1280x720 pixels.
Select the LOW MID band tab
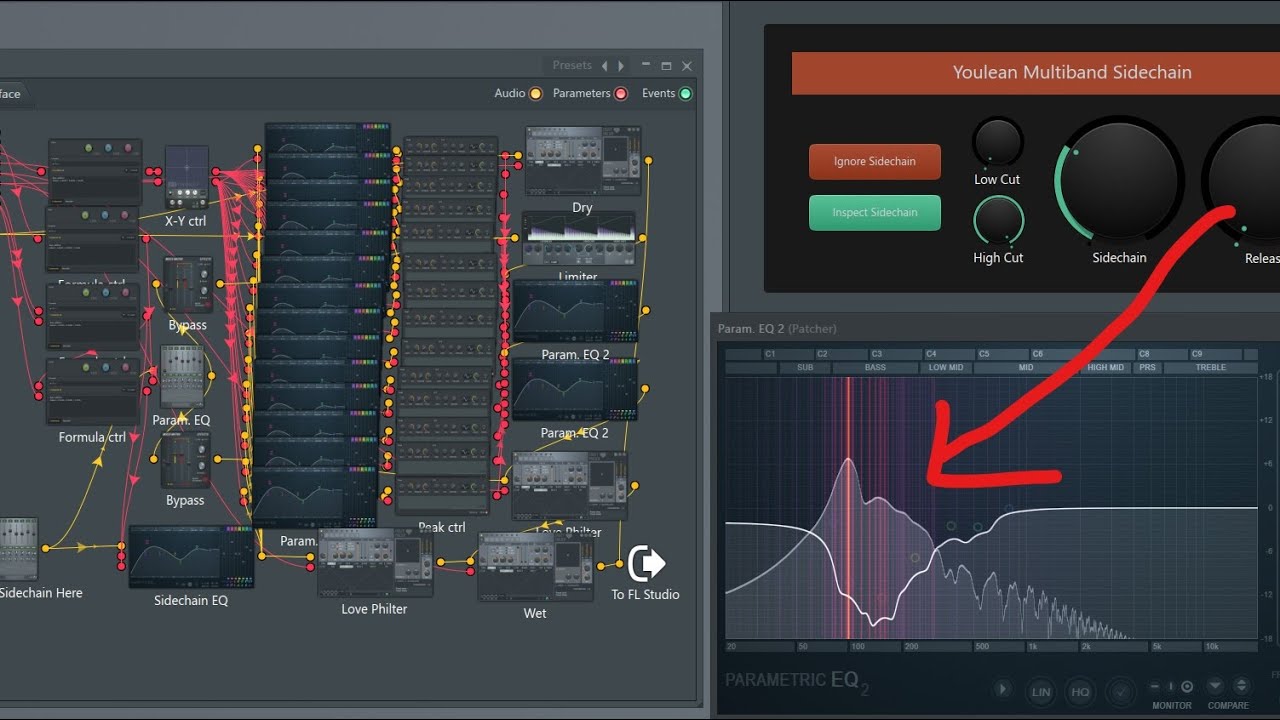(946, 368)
